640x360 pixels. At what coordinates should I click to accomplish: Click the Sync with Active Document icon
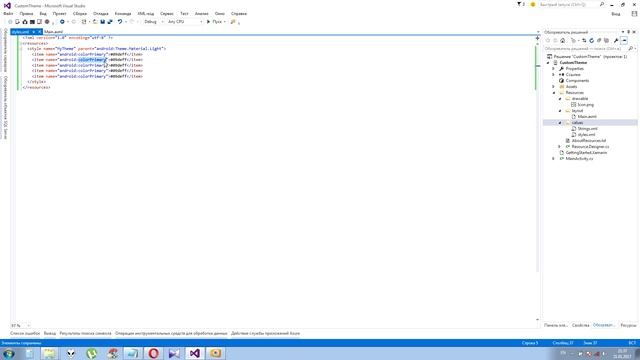tap(584, 40)
